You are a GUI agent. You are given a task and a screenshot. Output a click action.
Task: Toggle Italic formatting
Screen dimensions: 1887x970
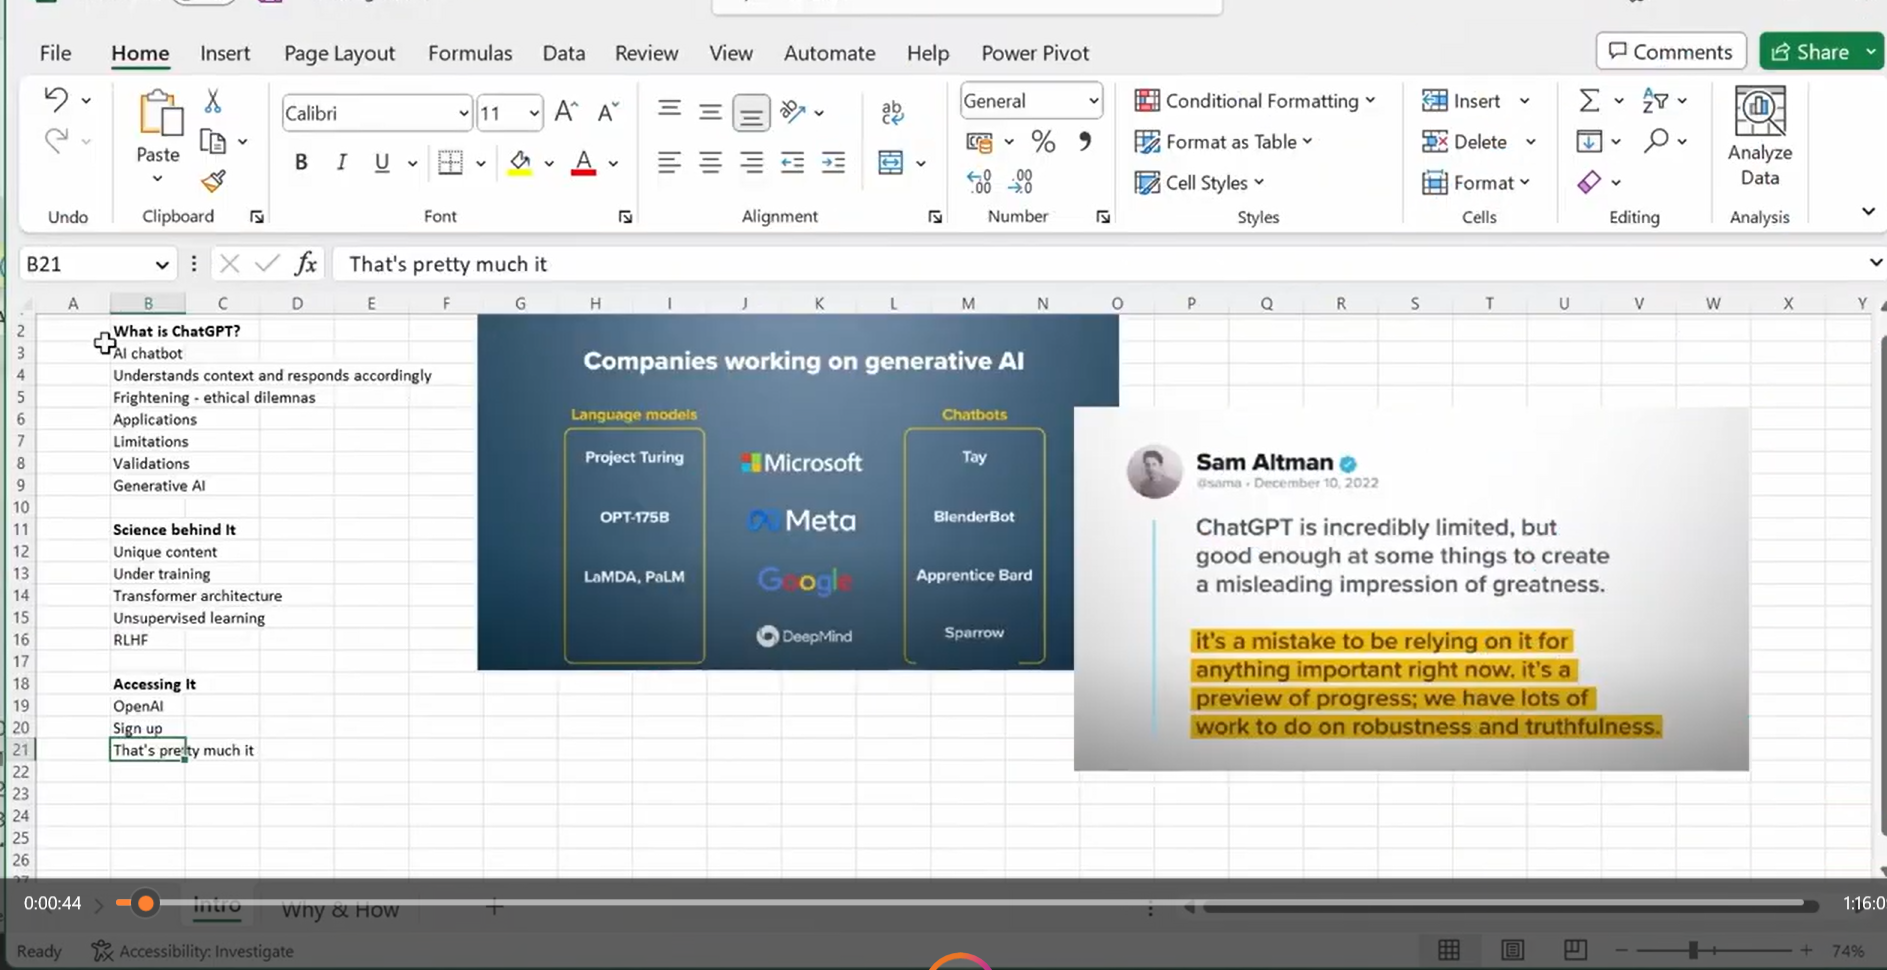341,163
